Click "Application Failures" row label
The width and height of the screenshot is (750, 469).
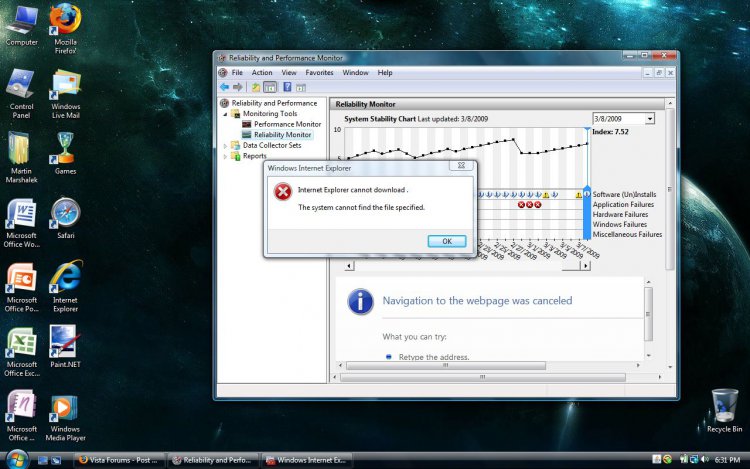click(x=623, y=205)
